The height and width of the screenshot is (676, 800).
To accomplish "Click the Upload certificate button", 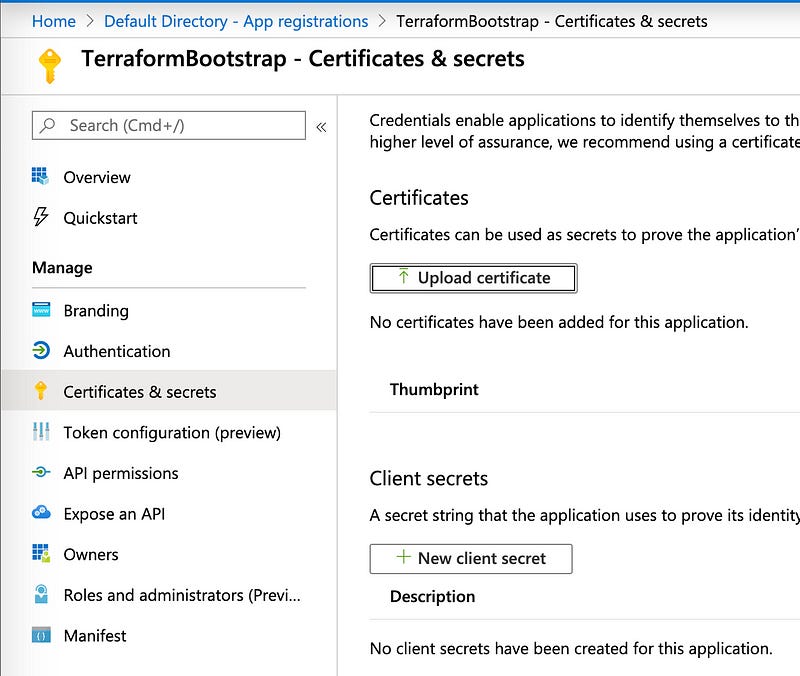I will click(x=473, y=278).
